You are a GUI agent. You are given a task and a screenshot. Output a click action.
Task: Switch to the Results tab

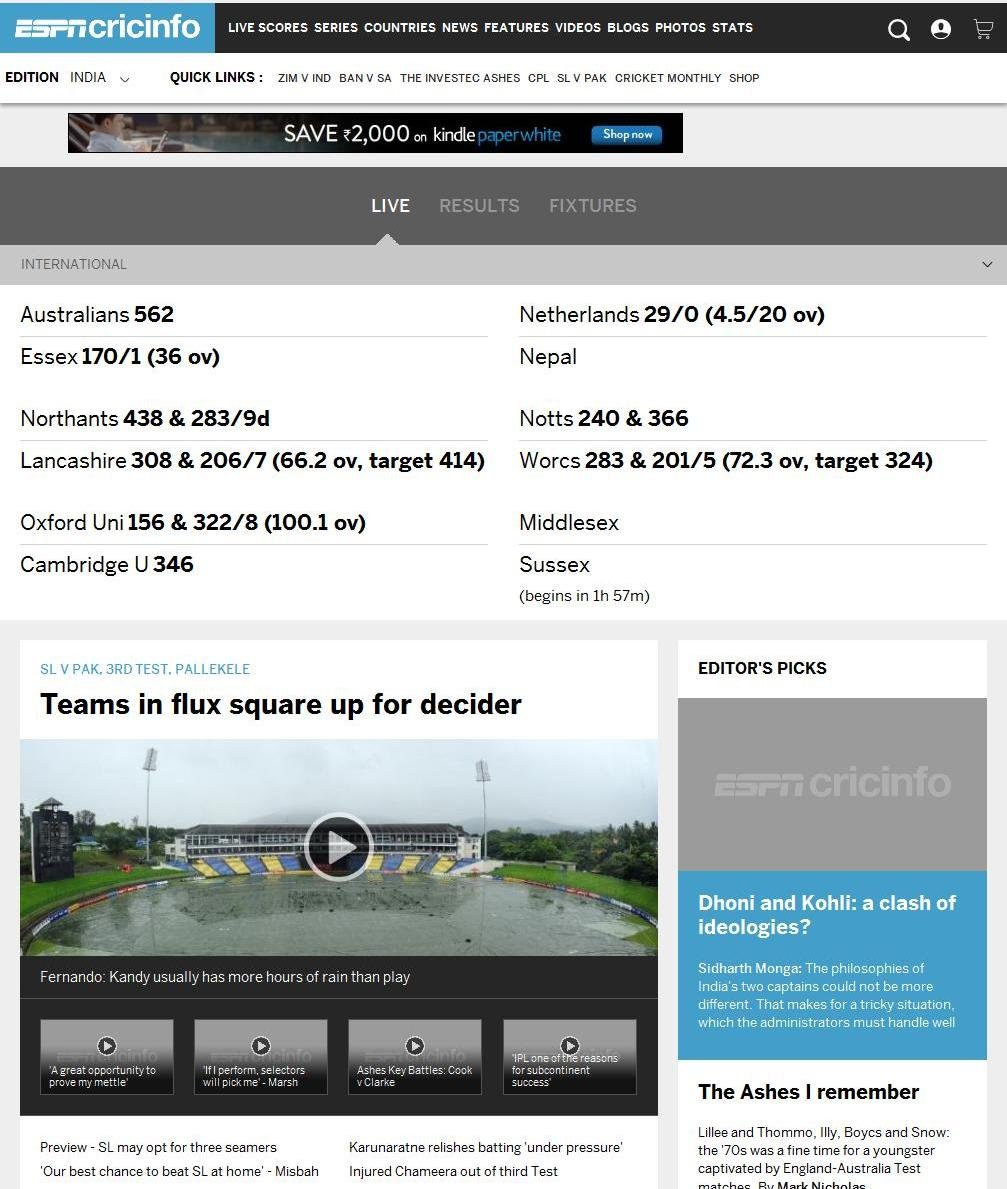click(479, 206)
